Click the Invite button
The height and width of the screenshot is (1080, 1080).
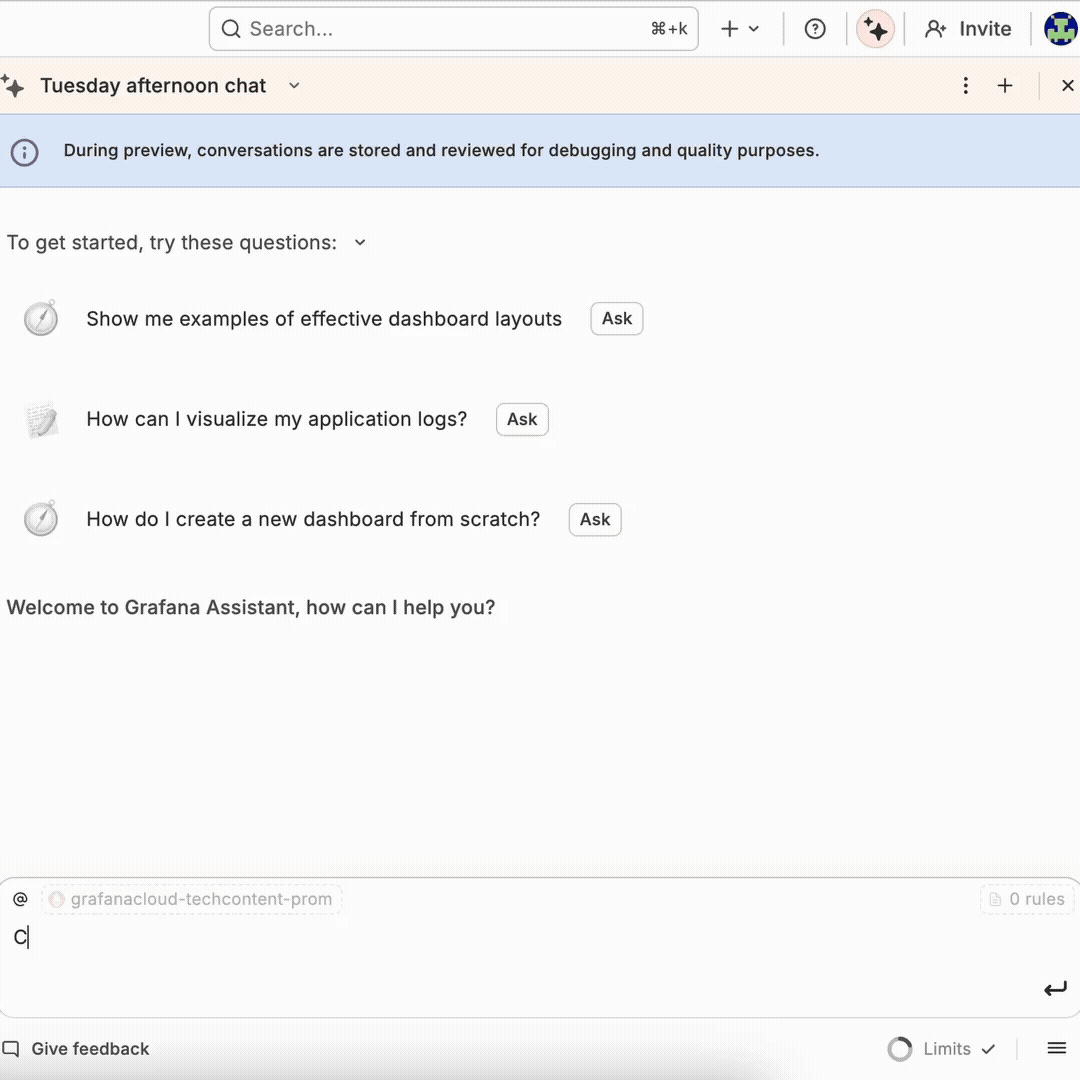pos(968,29)
